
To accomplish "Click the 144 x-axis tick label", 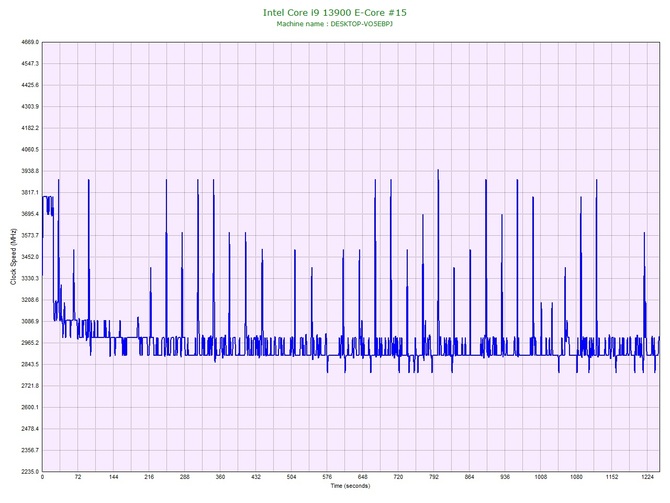I will 114,477.
